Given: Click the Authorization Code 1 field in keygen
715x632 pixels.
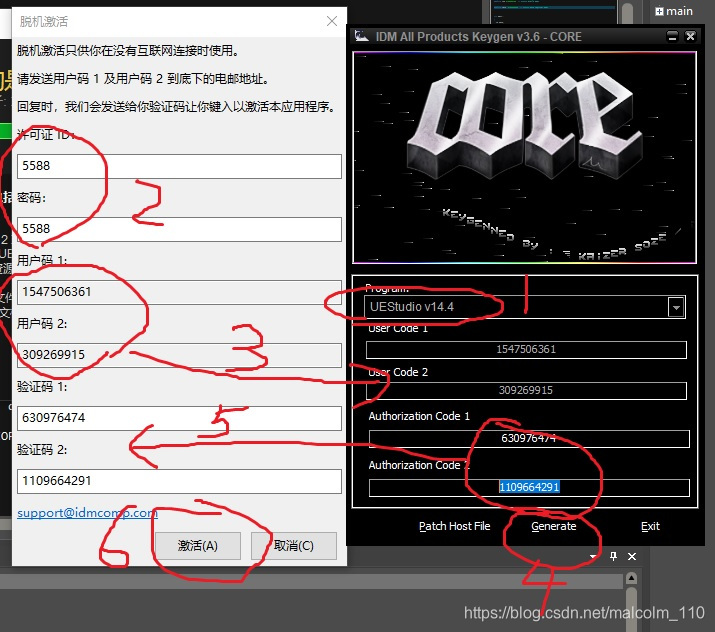Looking at the screenshot, I should click(x=529, y=439).
